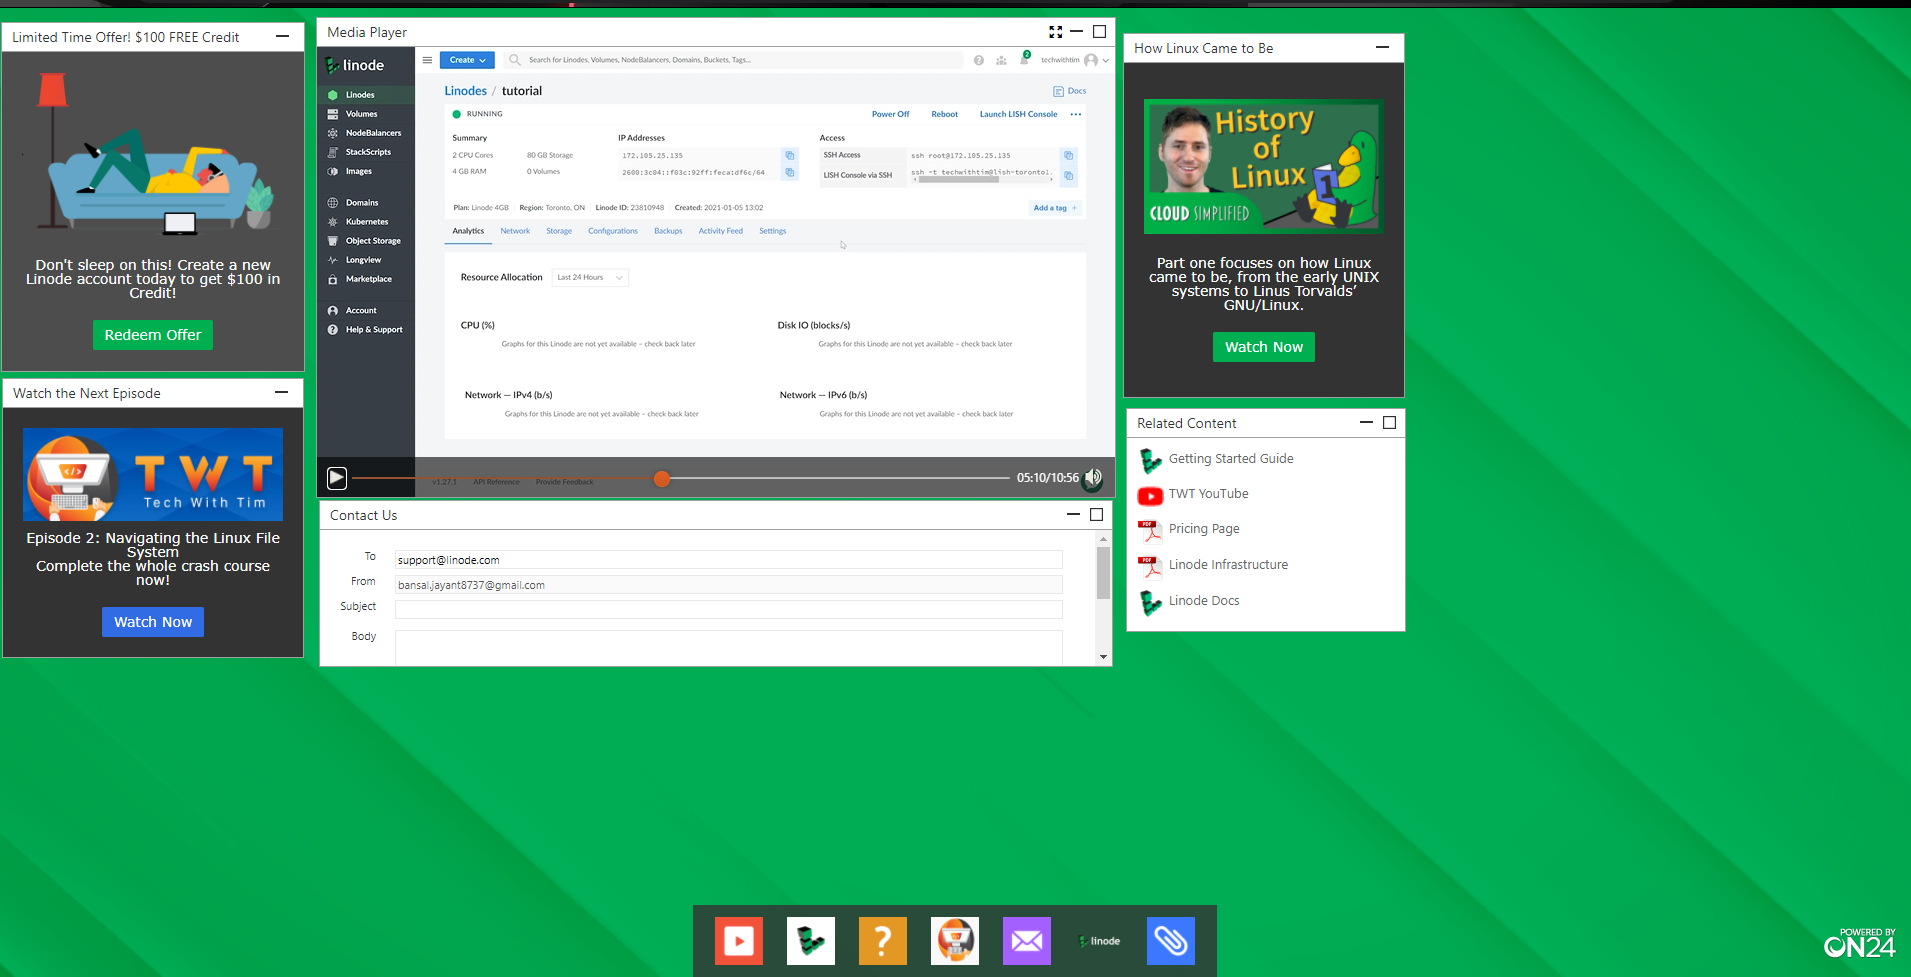The width and height of the screenshot is (1911, 977).
Task: Switch to the Configurations tab
Action: click(613, 231)
